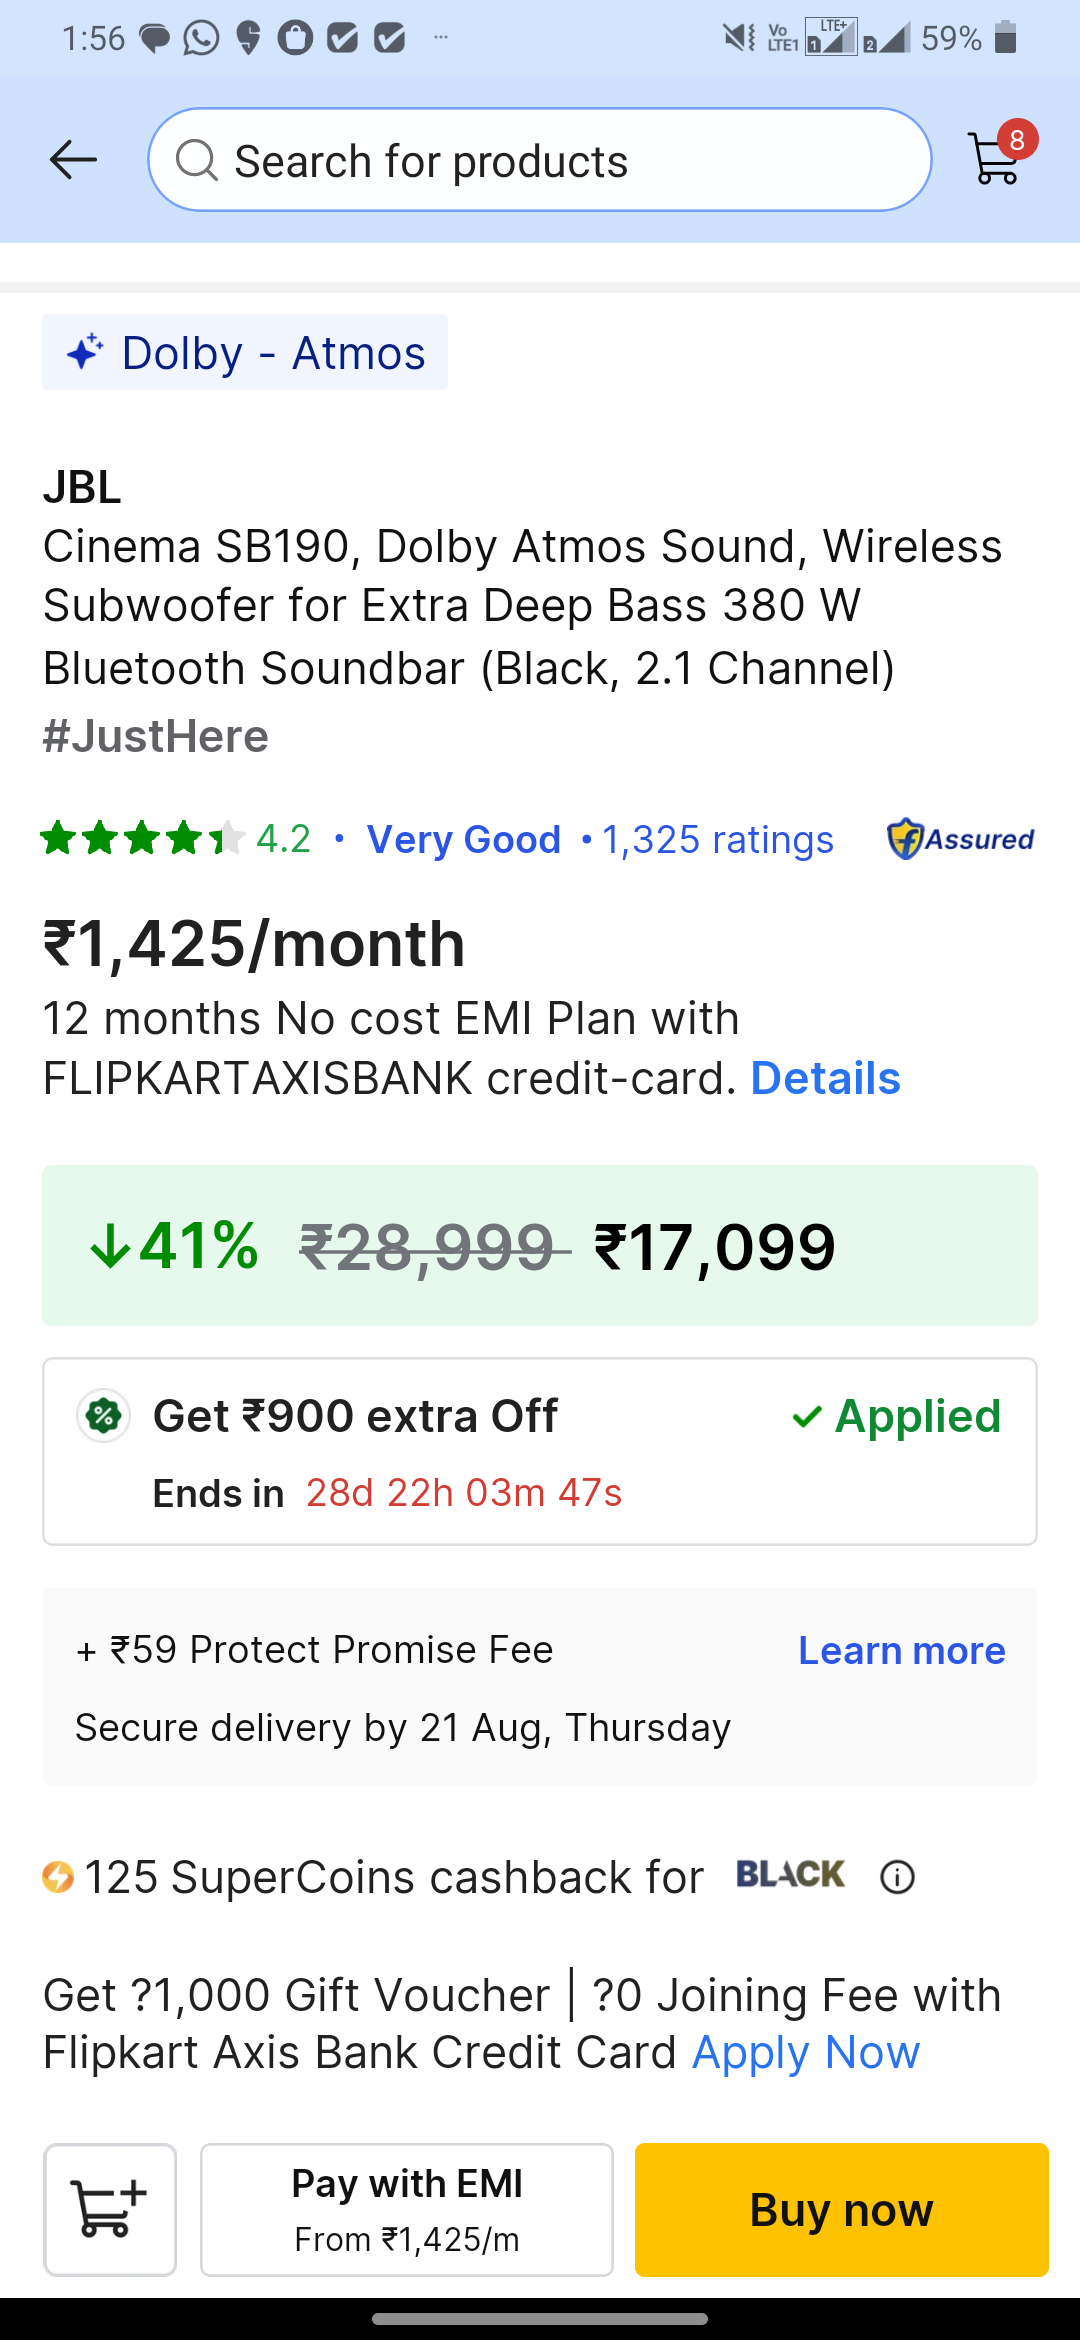This screenshot has height=2340, width=1080.
Task: Open the 1,325 ratings link
Action: click(x=718, y=840)
